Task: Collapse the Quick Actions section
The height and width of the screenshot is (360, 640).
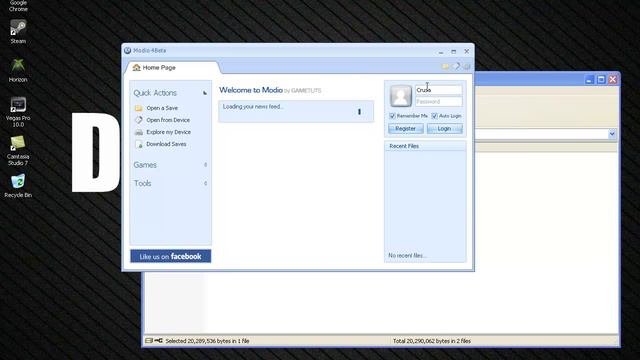Action: (x=205, y=93)
